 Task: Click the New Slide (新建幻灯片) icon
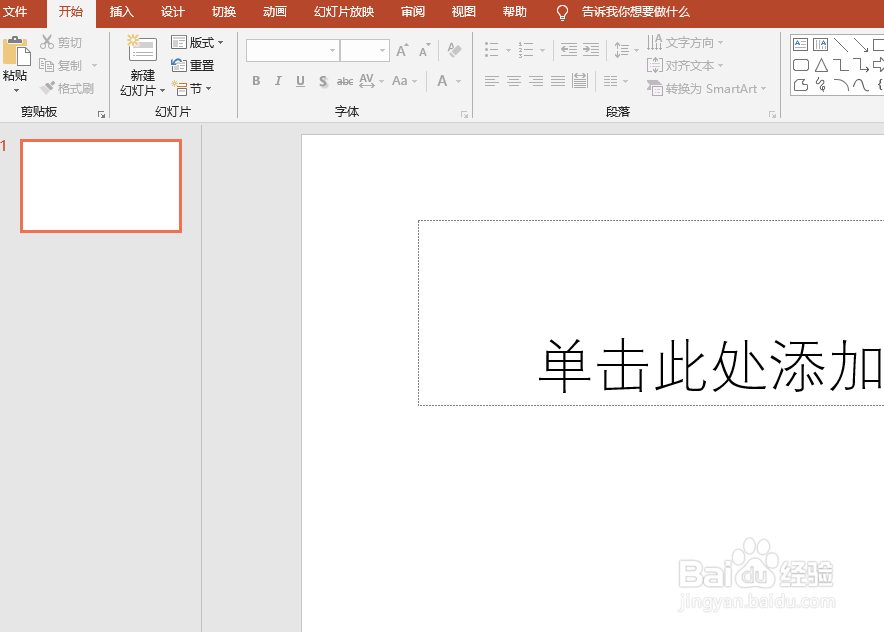[142, 49]
